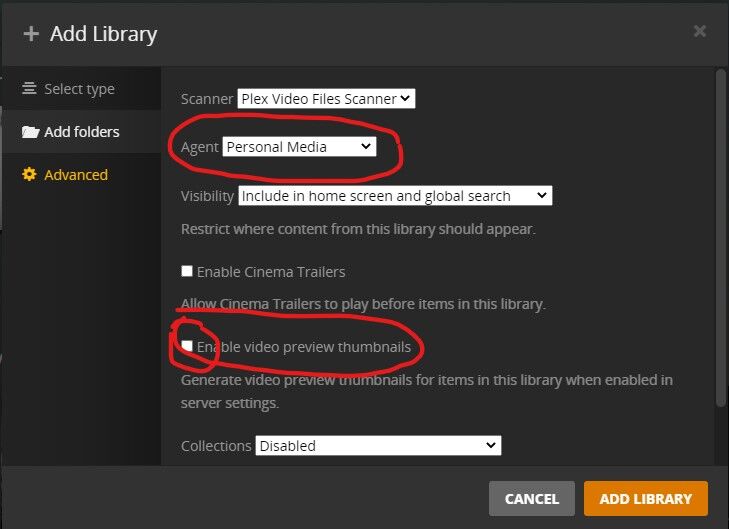729x529 pixels.
Task: Tick Enable video preview thumbnails checkbox
Action: coord(187,346)
